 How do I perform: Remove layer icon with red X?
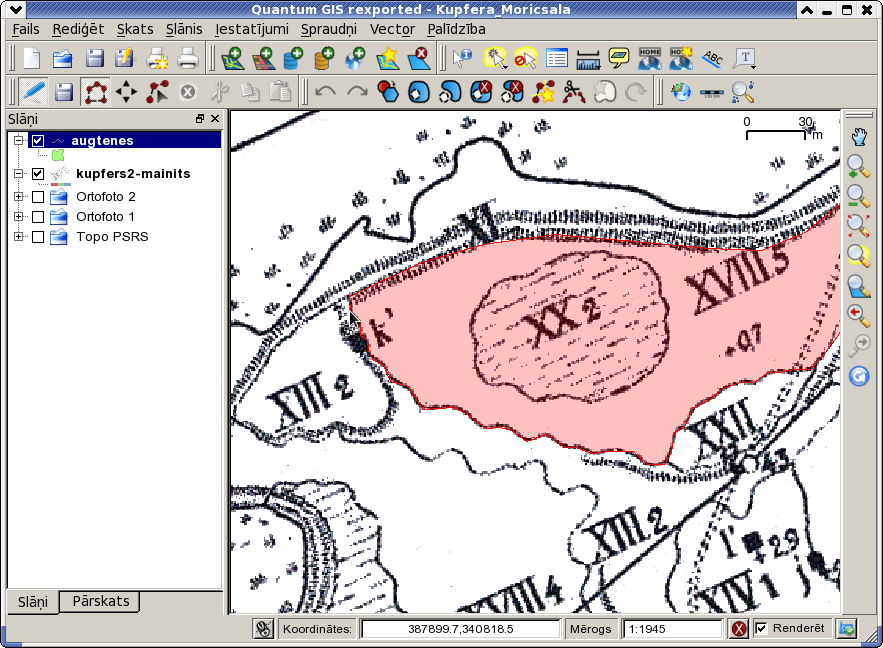418,58
